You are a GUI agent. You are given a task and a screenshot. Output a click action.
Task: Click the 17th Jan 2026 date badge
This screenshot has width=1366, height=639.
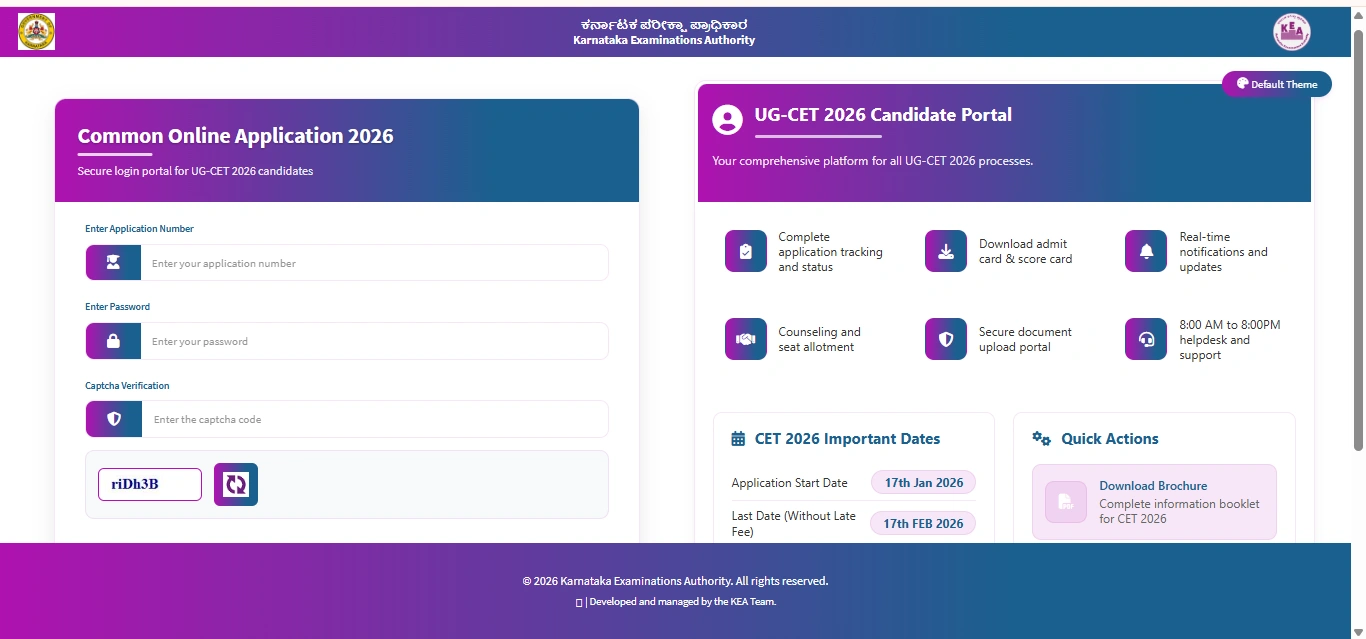tap(922, 482)
